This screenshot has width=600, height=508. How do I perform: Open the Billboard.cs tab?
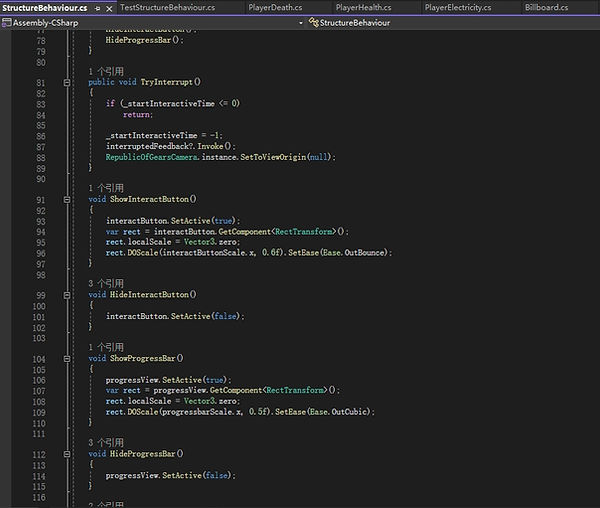click(x=546, y=7)
